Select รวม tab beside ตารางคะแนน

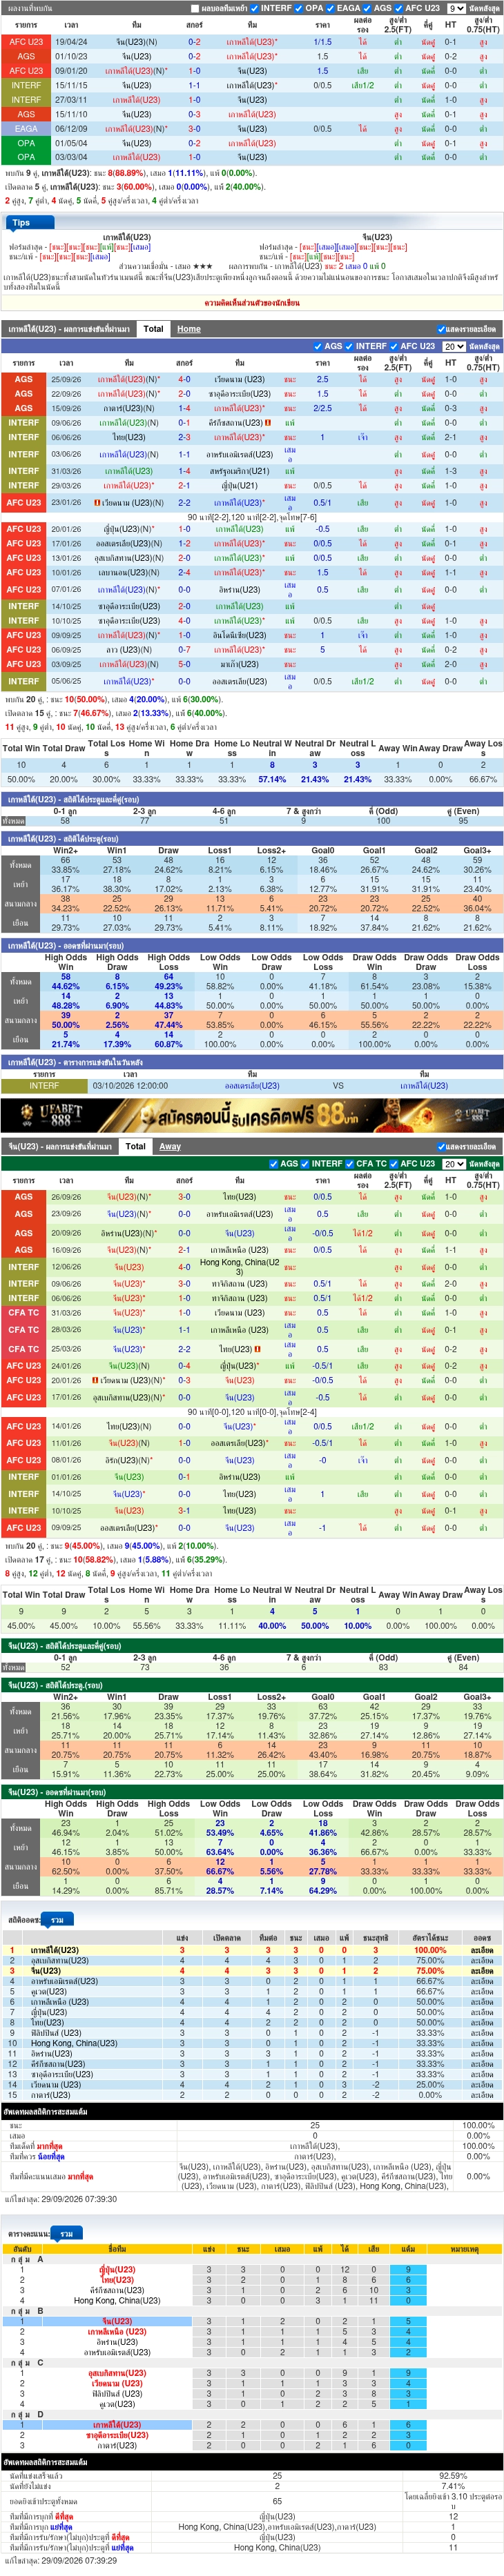pos(66,2233)
